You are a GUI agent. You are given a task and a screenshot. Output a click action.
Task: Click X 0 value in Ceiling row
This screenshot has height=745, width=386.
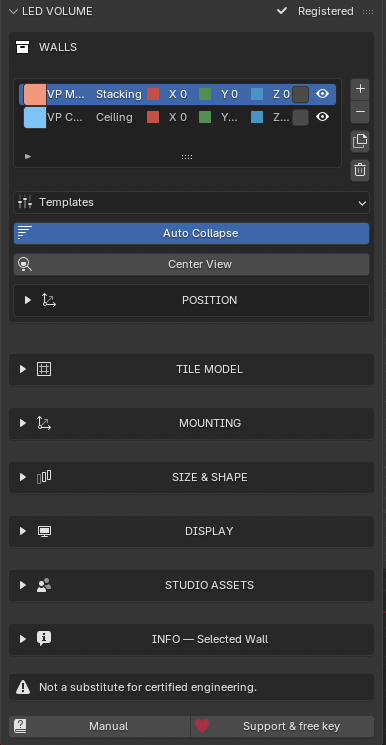tap(178, 117)
